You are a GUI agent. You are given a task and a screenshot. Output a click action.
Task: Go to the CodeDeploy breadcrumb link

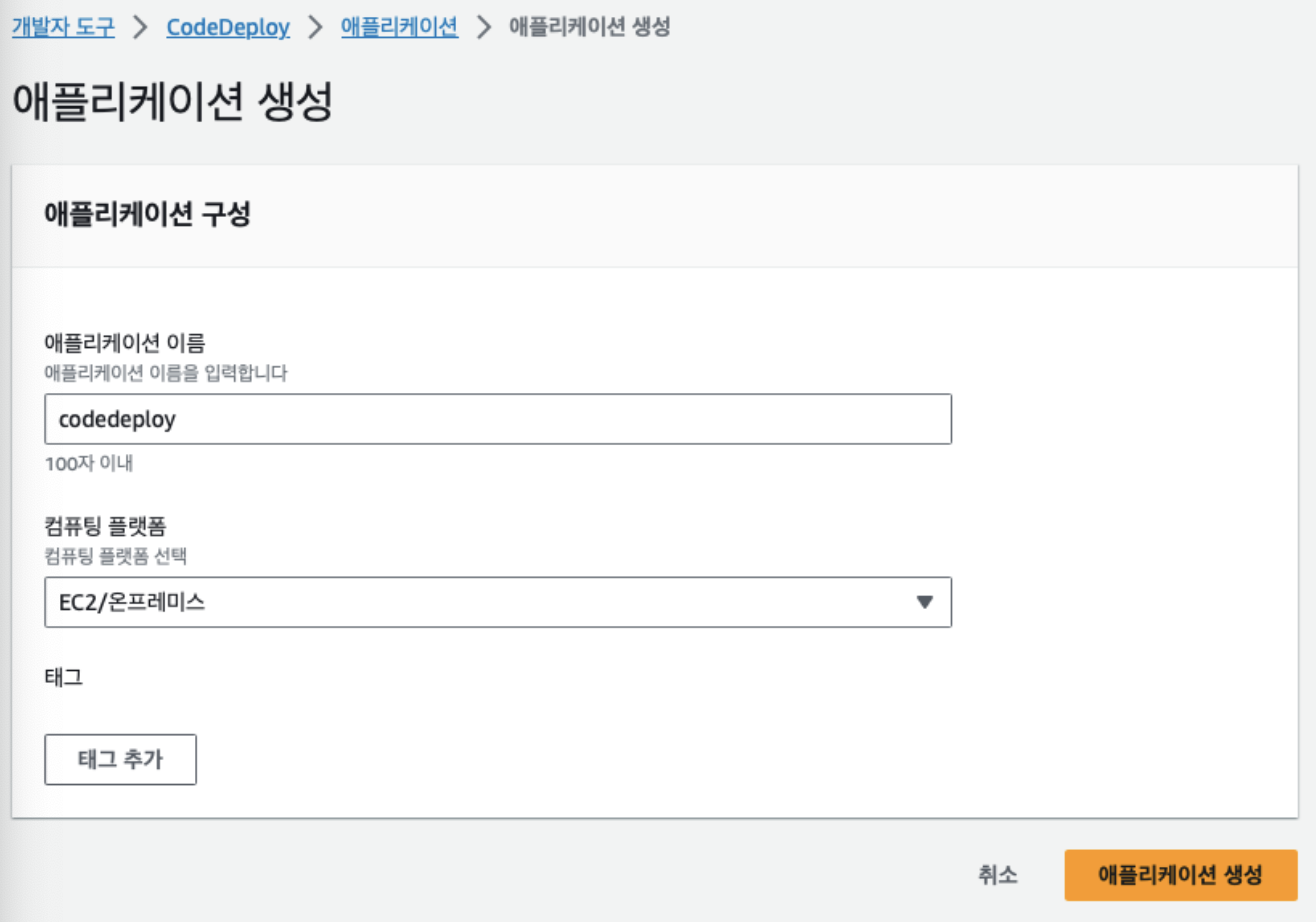pyautogui.click(x=228, y=27)
